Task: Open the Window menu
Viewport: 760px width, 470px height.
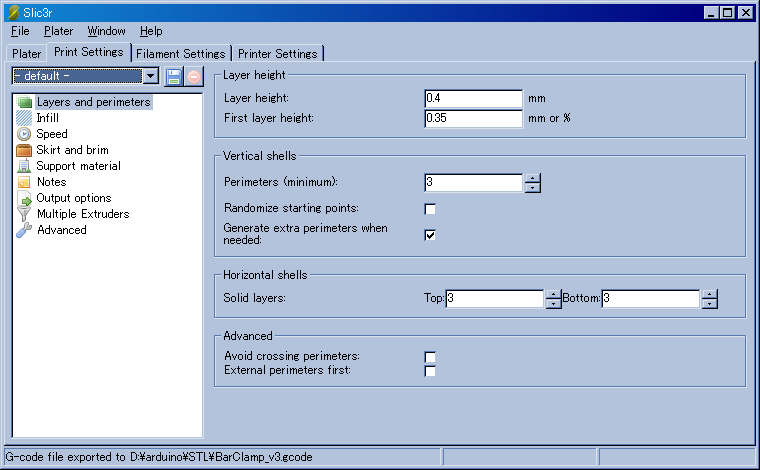Action: 106,31
